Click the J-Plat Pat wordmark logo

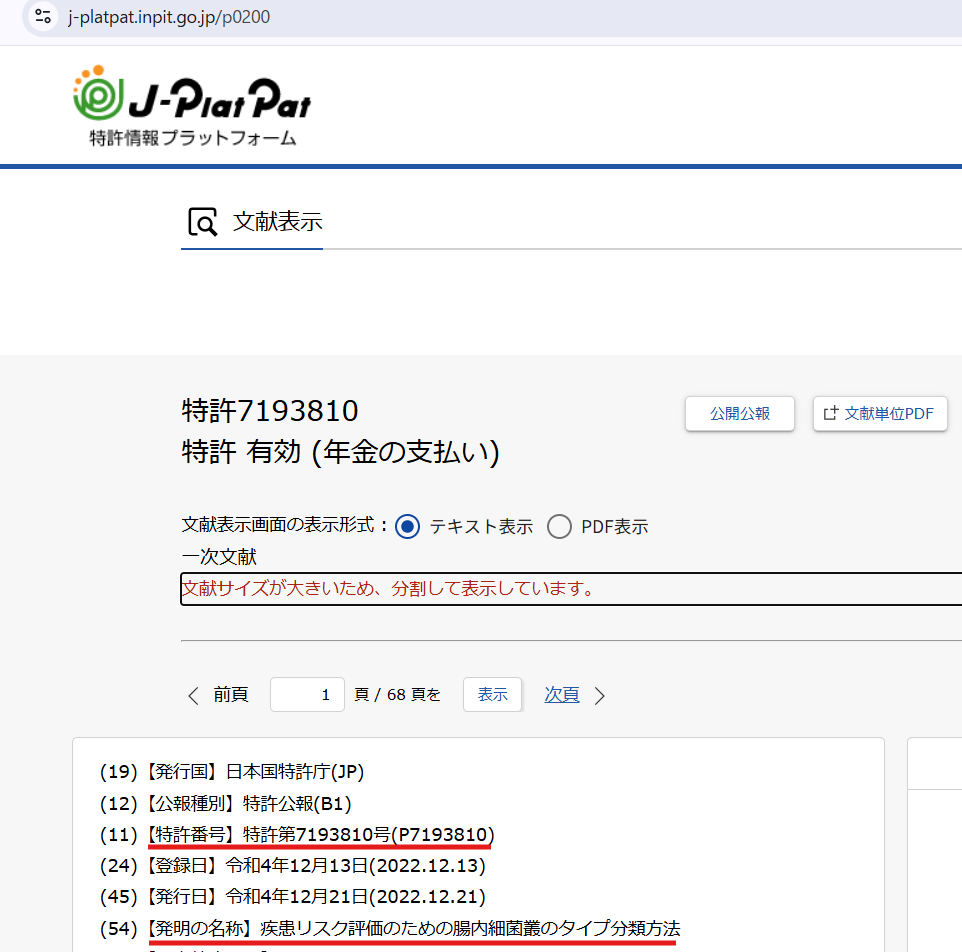point(220,100)
